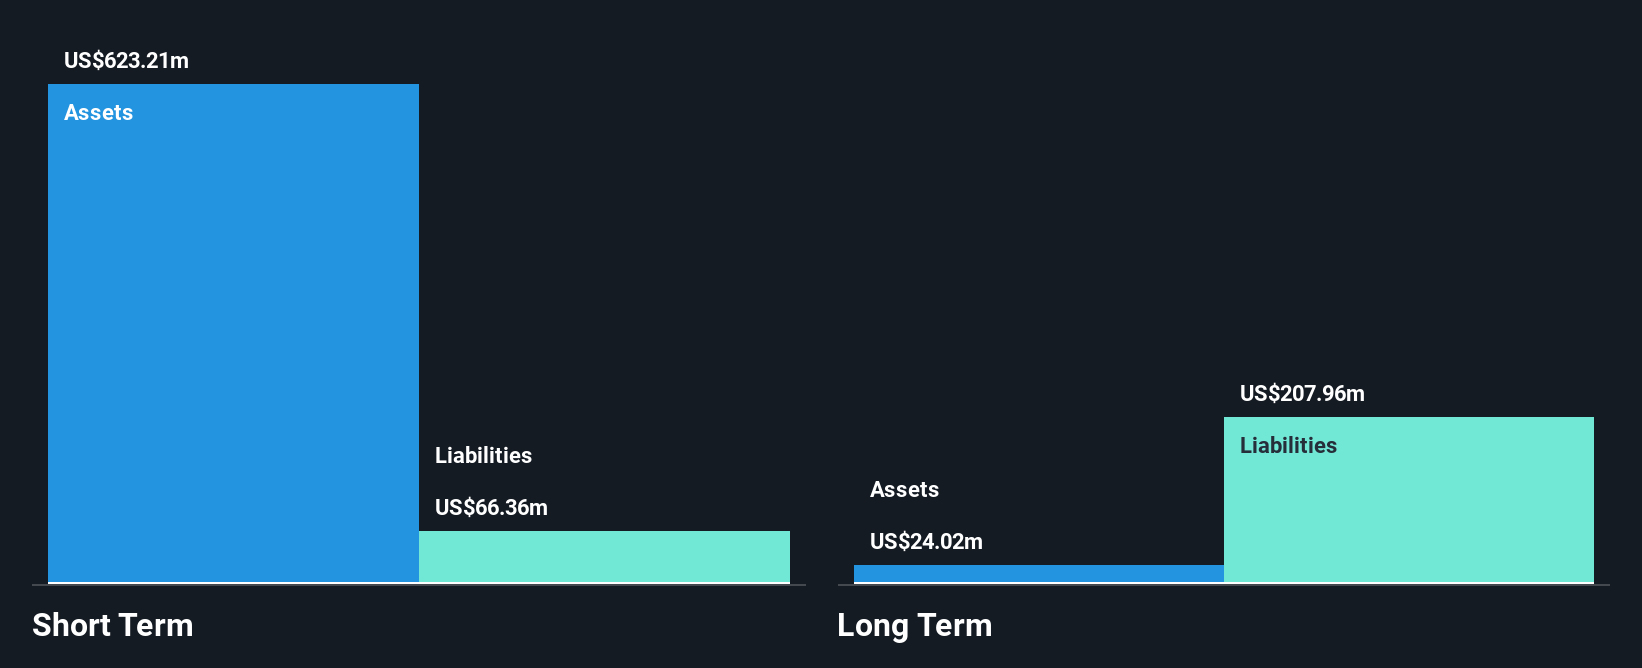
Task: Click the Liabilities label above US$66.36m
Action: tap(483, 455)
